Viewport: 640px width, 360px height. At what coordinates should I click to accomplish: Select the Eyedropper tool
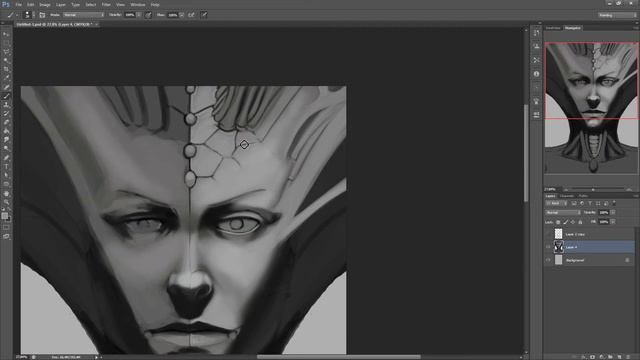point(6,78)
